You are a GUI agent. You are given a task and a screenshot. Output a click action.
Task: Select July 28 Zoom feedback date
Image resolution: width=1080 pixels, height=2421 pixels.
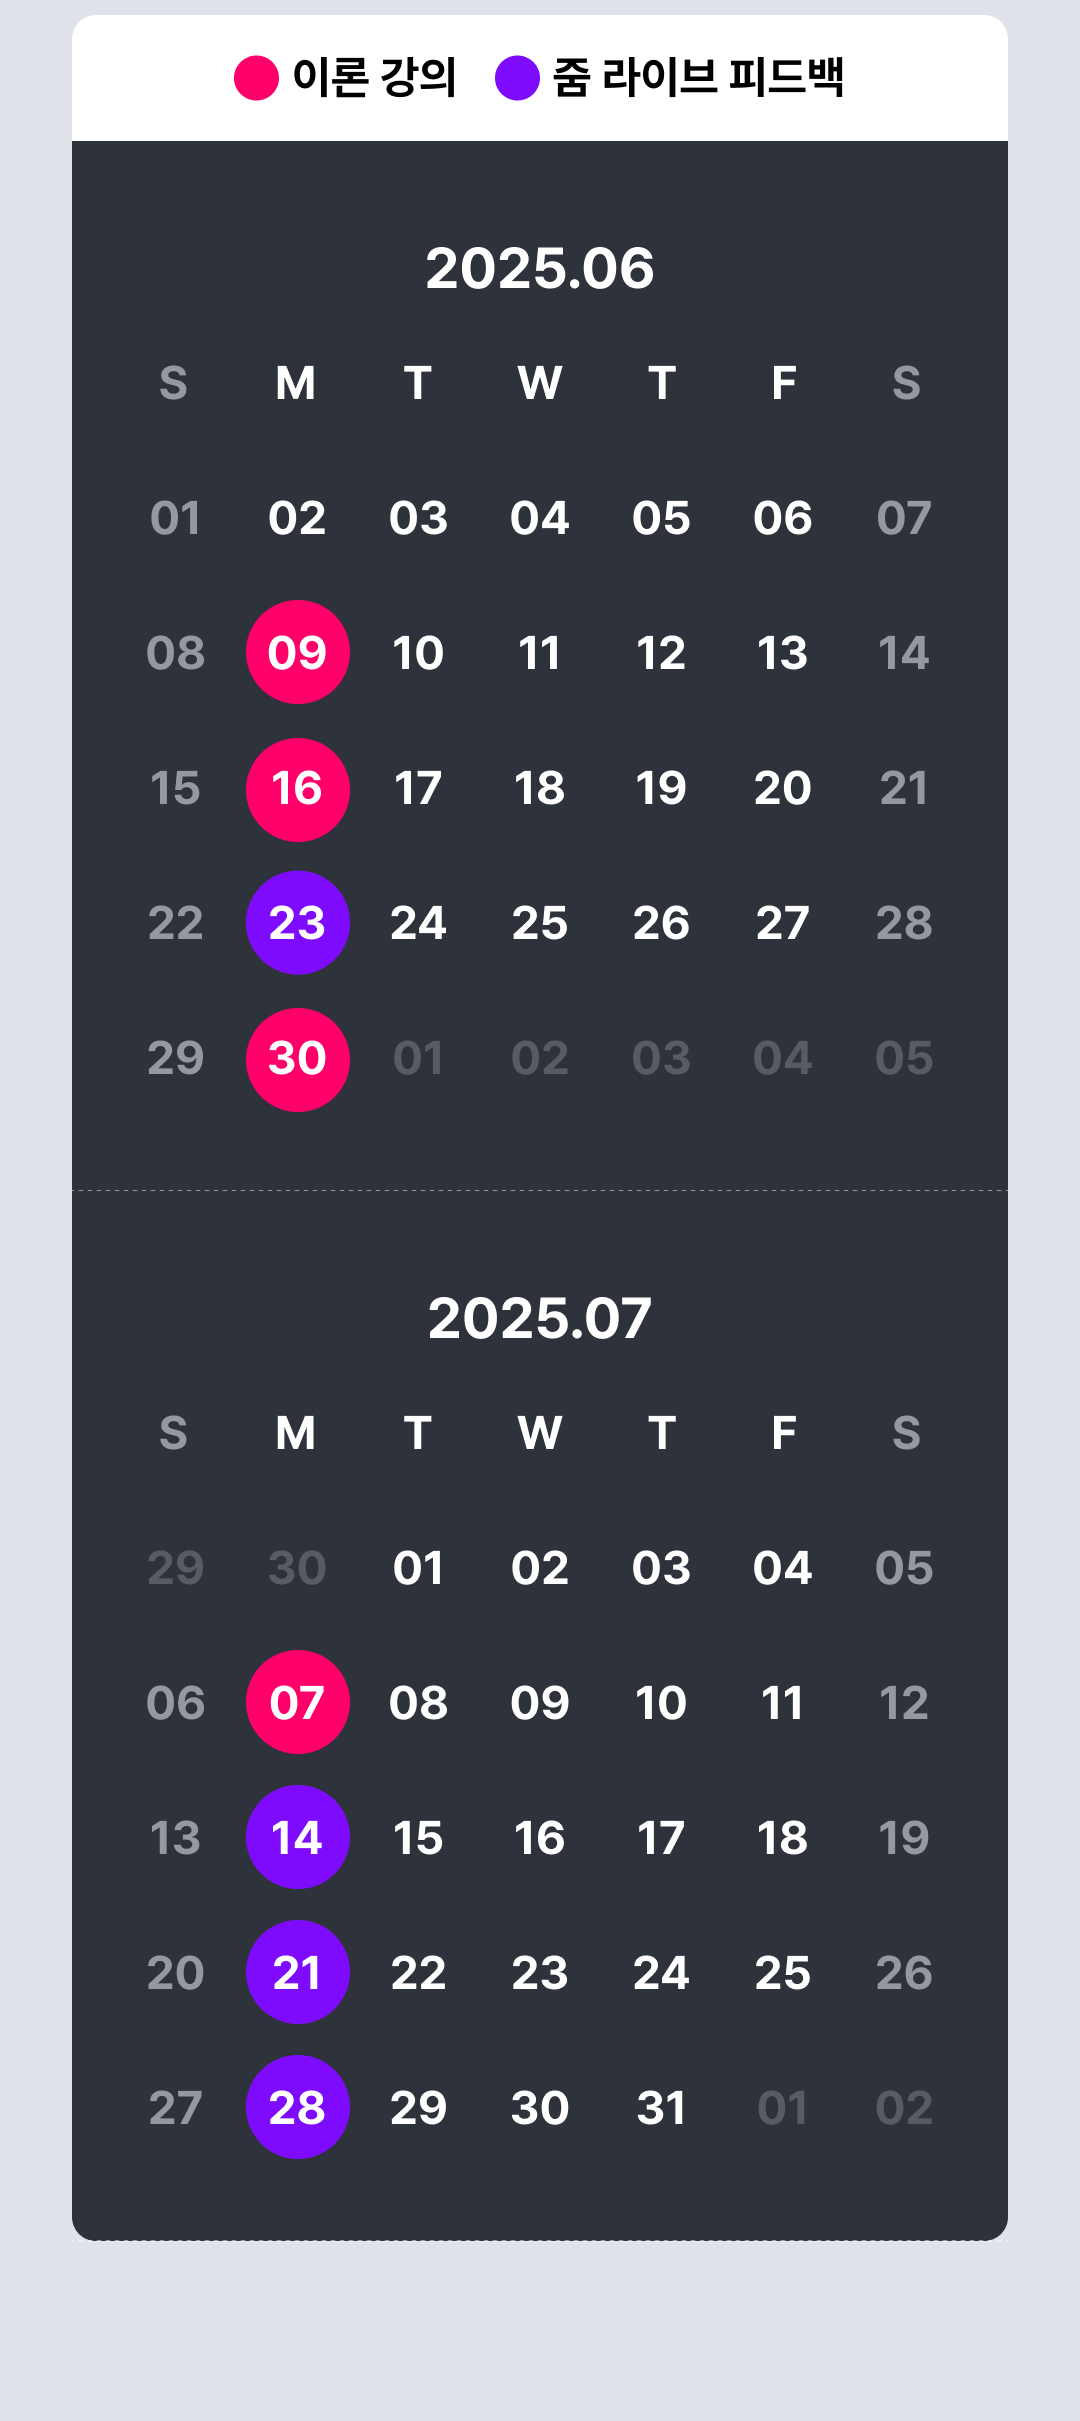click(297, 2107)
